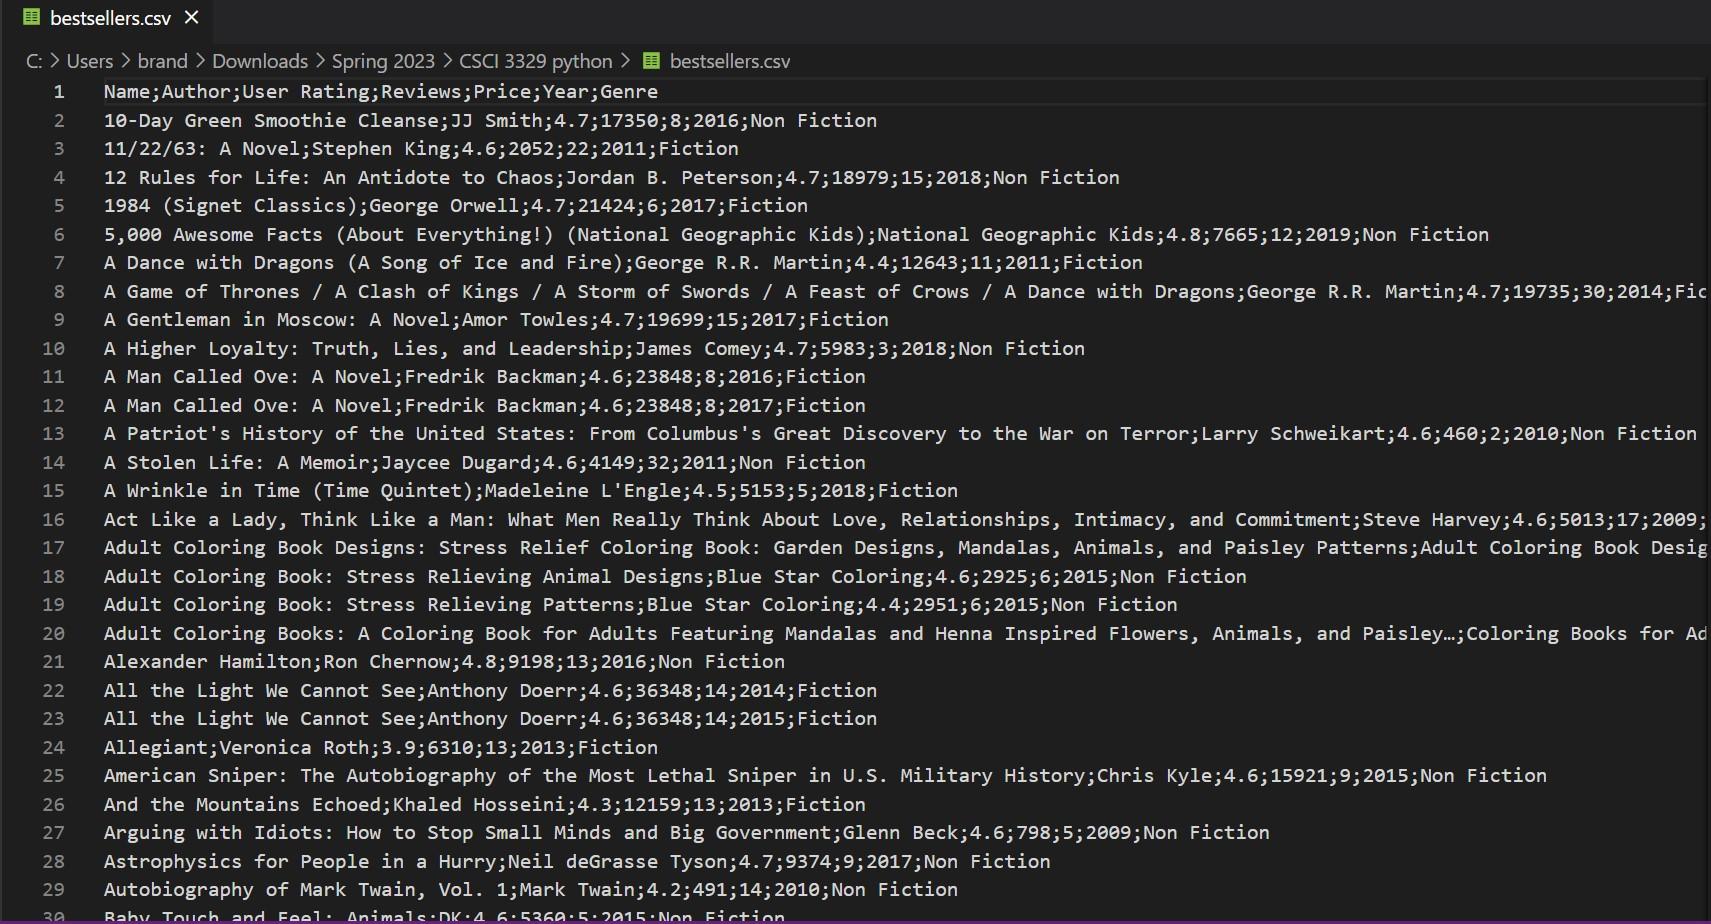Screen dimensions: 1711x924
Task: Select the "Spring 2023" breadcrumb item
Action: [x=383, y=61]
